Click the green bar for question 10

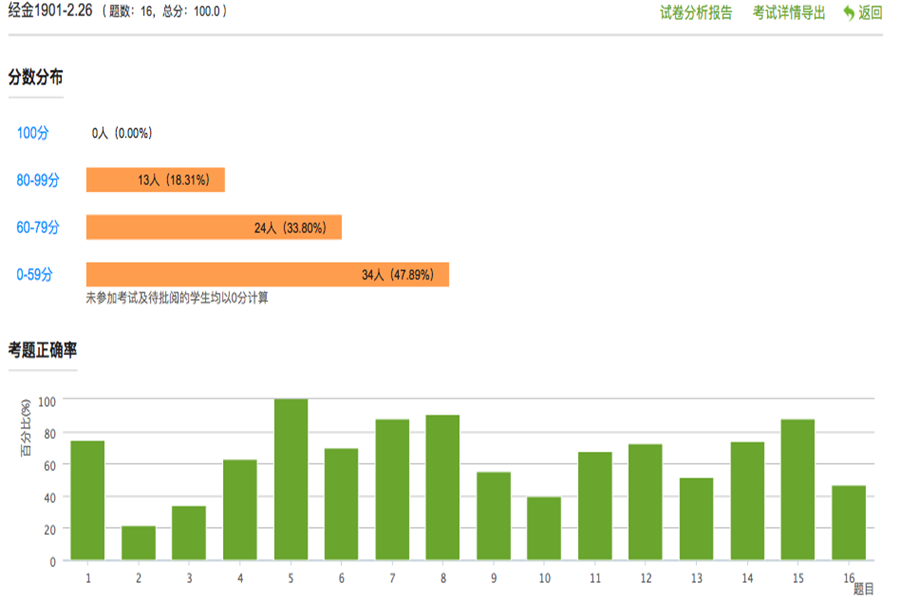pyautogui.click(x=544, y=528)
